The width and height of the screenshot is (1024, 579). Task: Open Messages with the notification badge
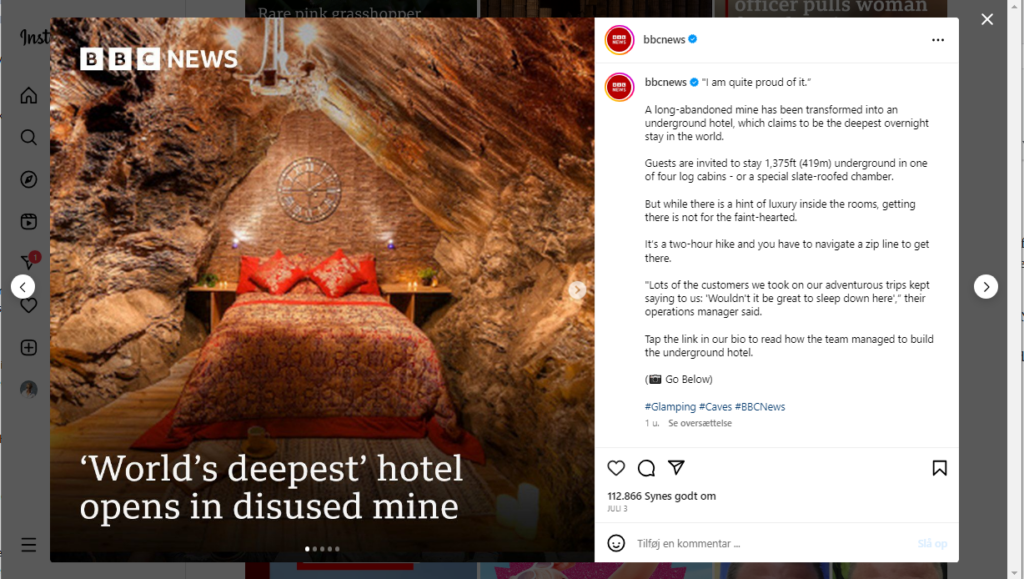[29, 262]
